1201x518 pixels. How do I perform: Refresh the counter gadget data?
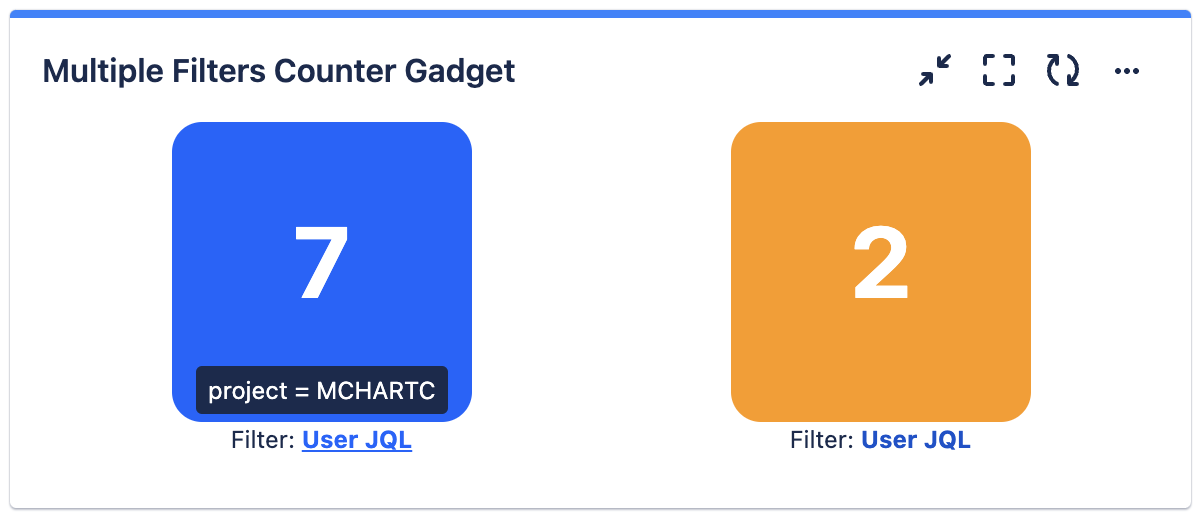pos(1062,71)
